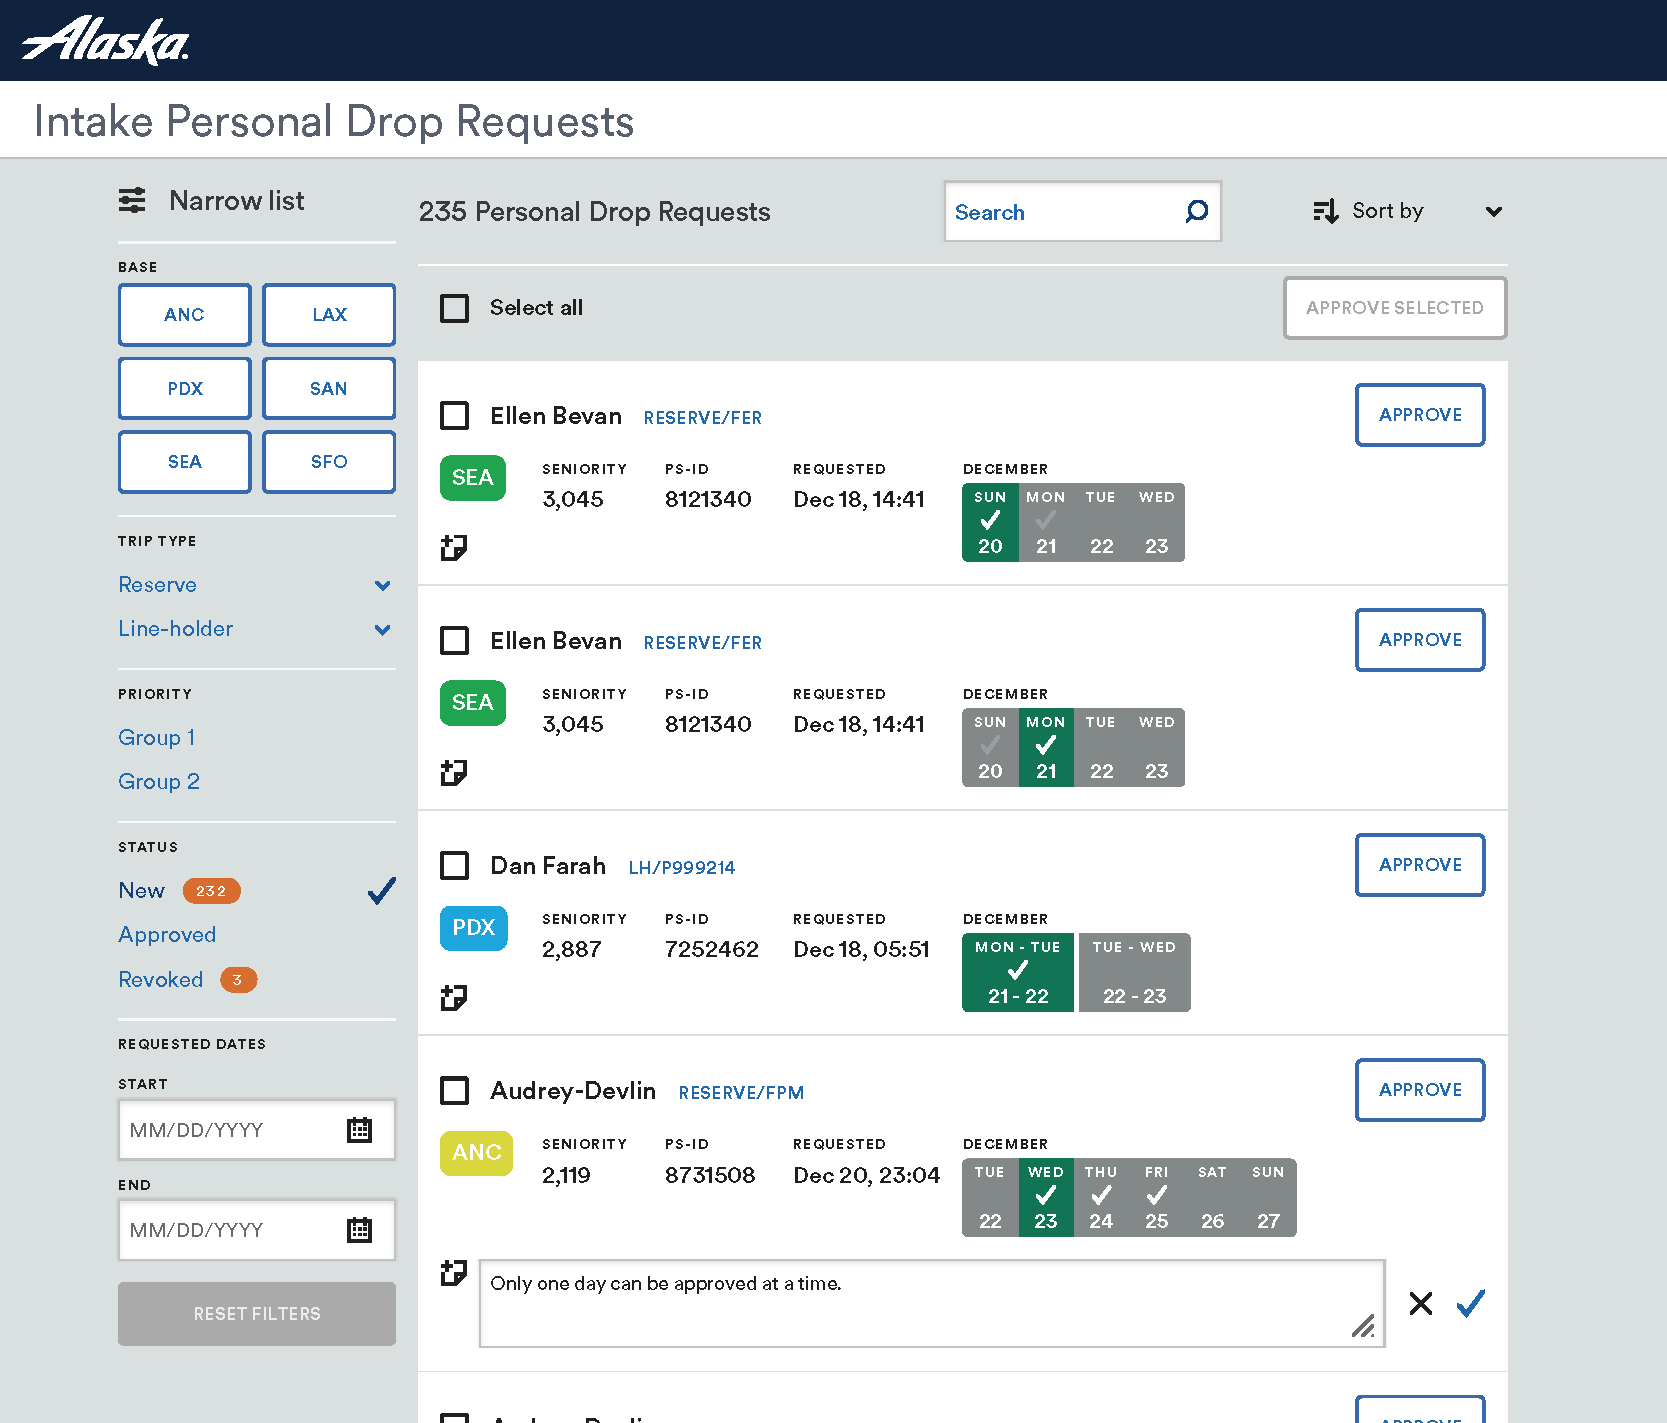The height and width of the screenshot is (1423, 1667).
Task: Select the New status filter
Action: (142, 891)
